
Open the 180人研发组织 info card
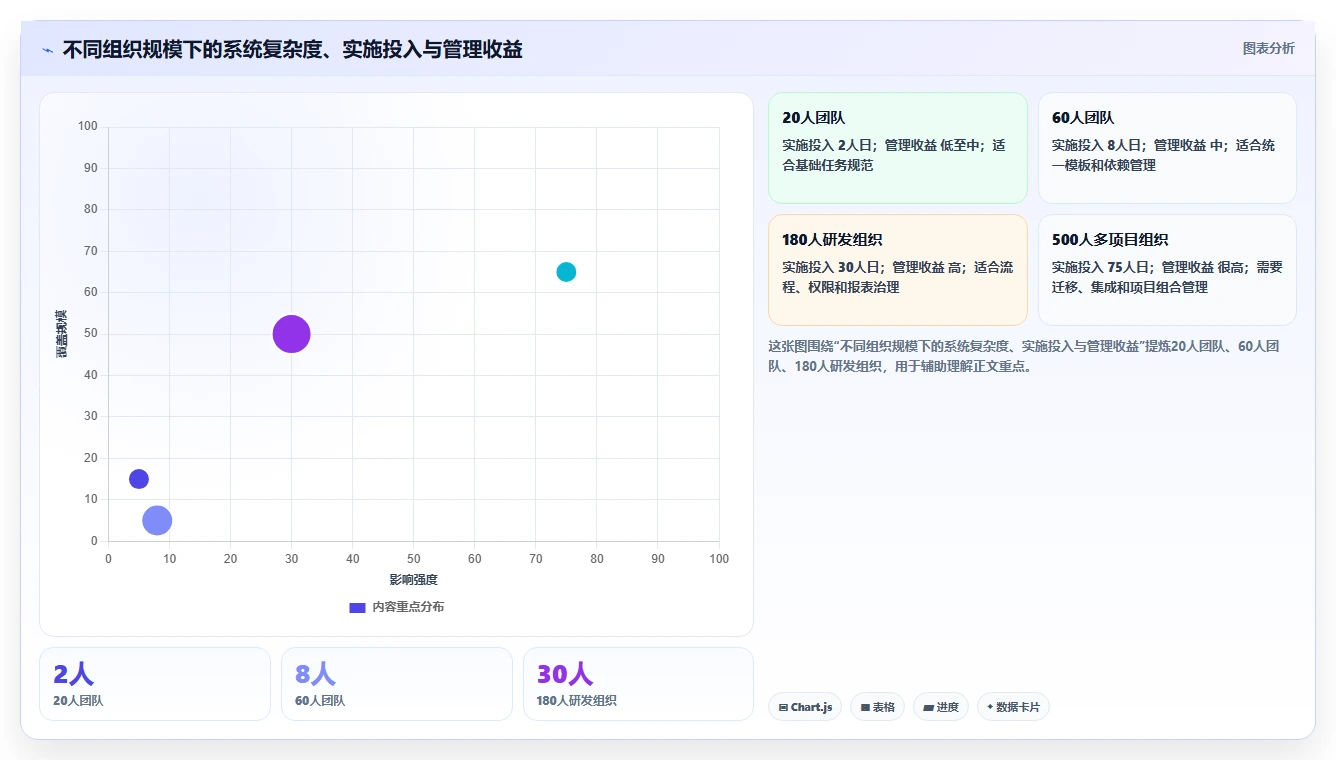coord(897,270)
